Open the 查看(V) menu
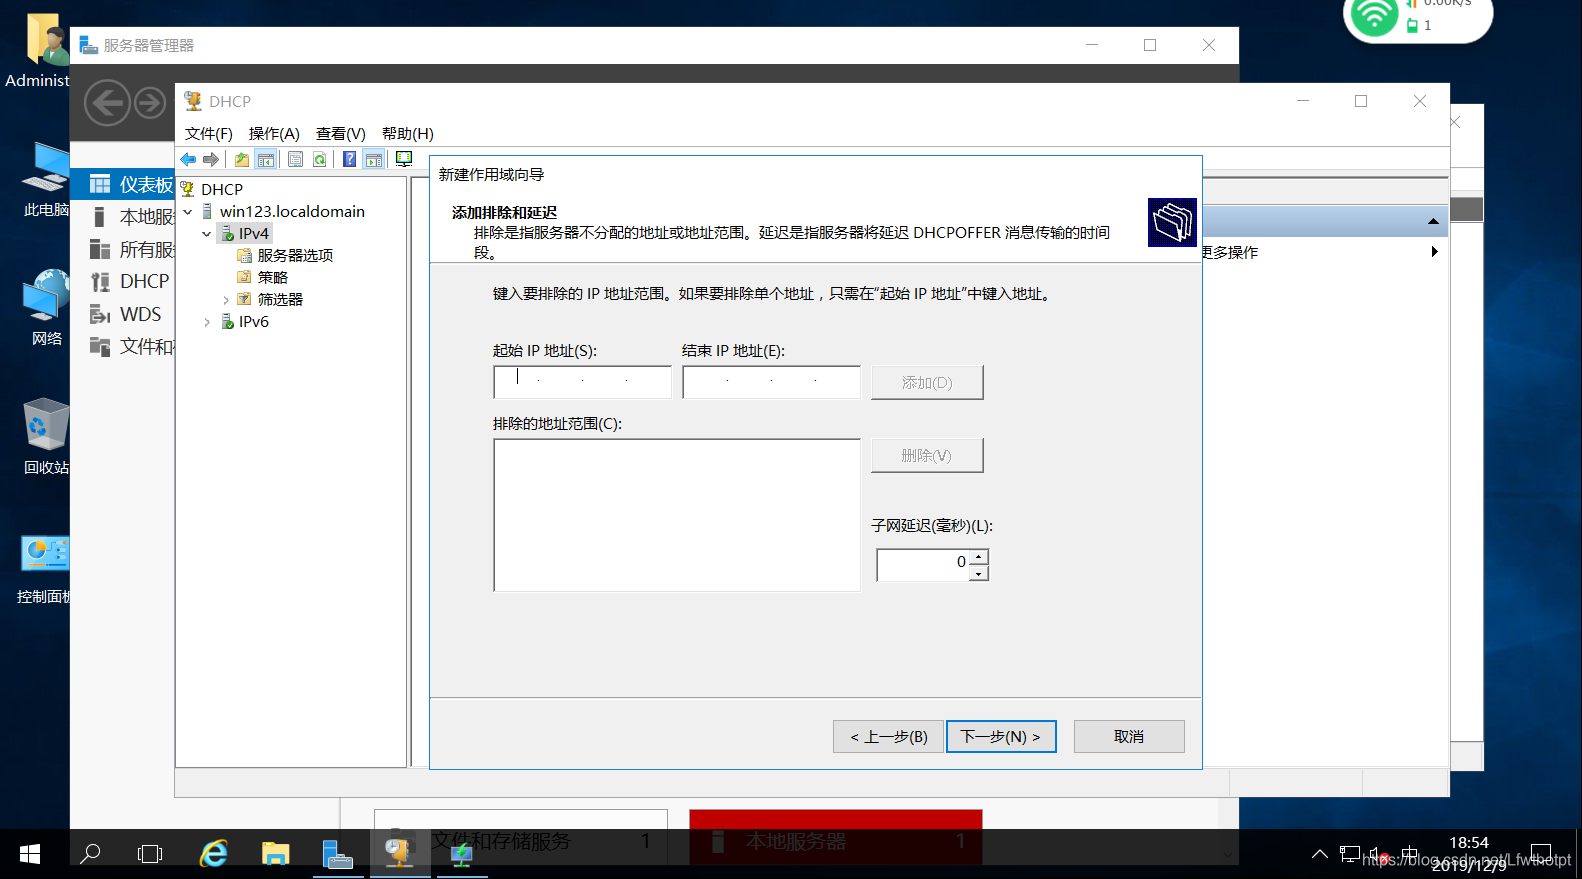The width and height of the screenshot is (1582, 879). [340, 133]
